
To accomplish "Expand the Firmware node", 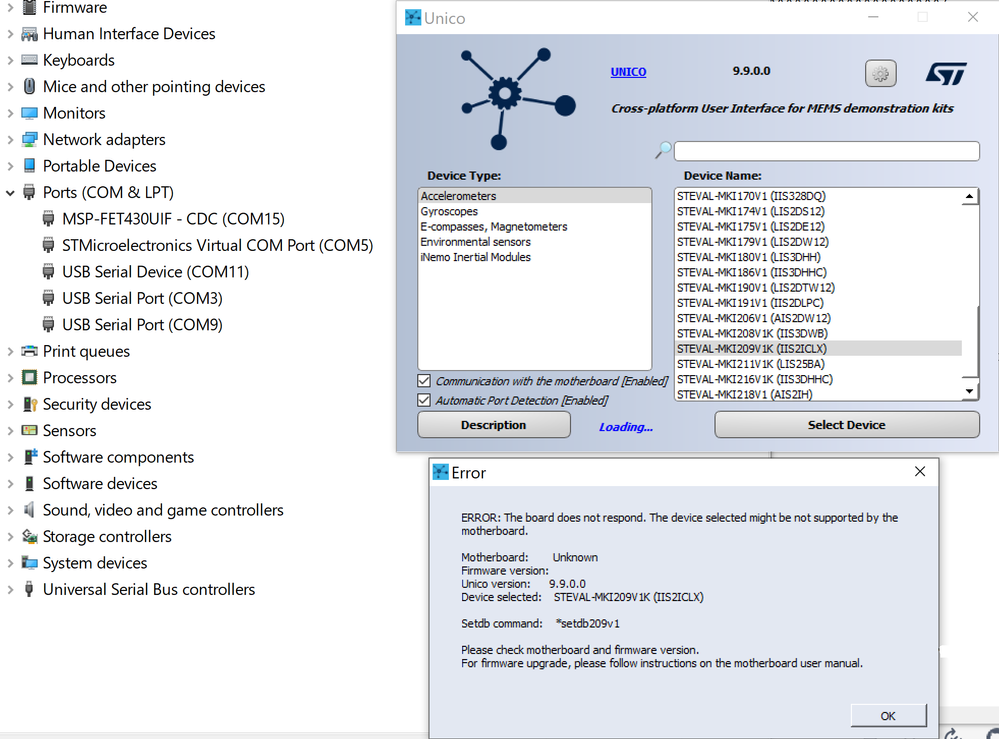I will tap(10, 8).
